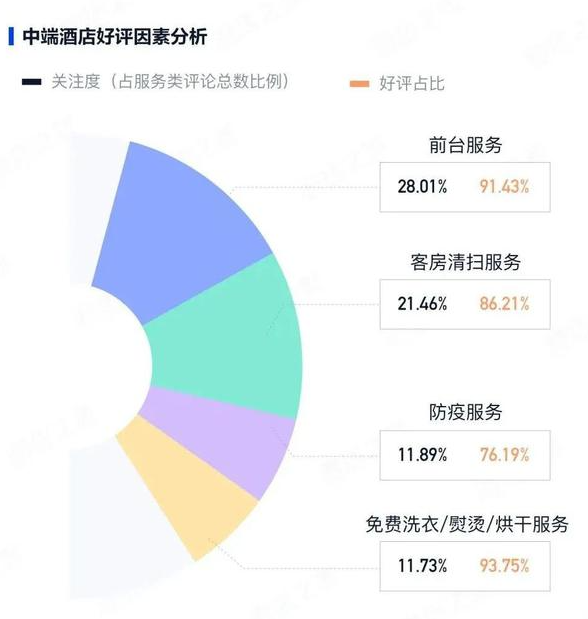Viewport: 588px width, 619px height.
Task: Click the dark blue 关注度 legend marker
Action: [32, 82]
